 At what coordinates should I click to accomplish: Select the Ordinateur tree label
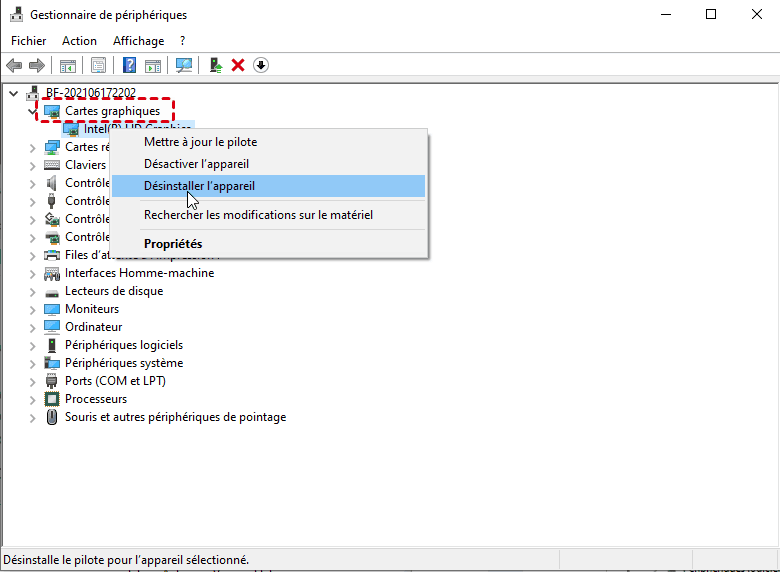point(94,327)
